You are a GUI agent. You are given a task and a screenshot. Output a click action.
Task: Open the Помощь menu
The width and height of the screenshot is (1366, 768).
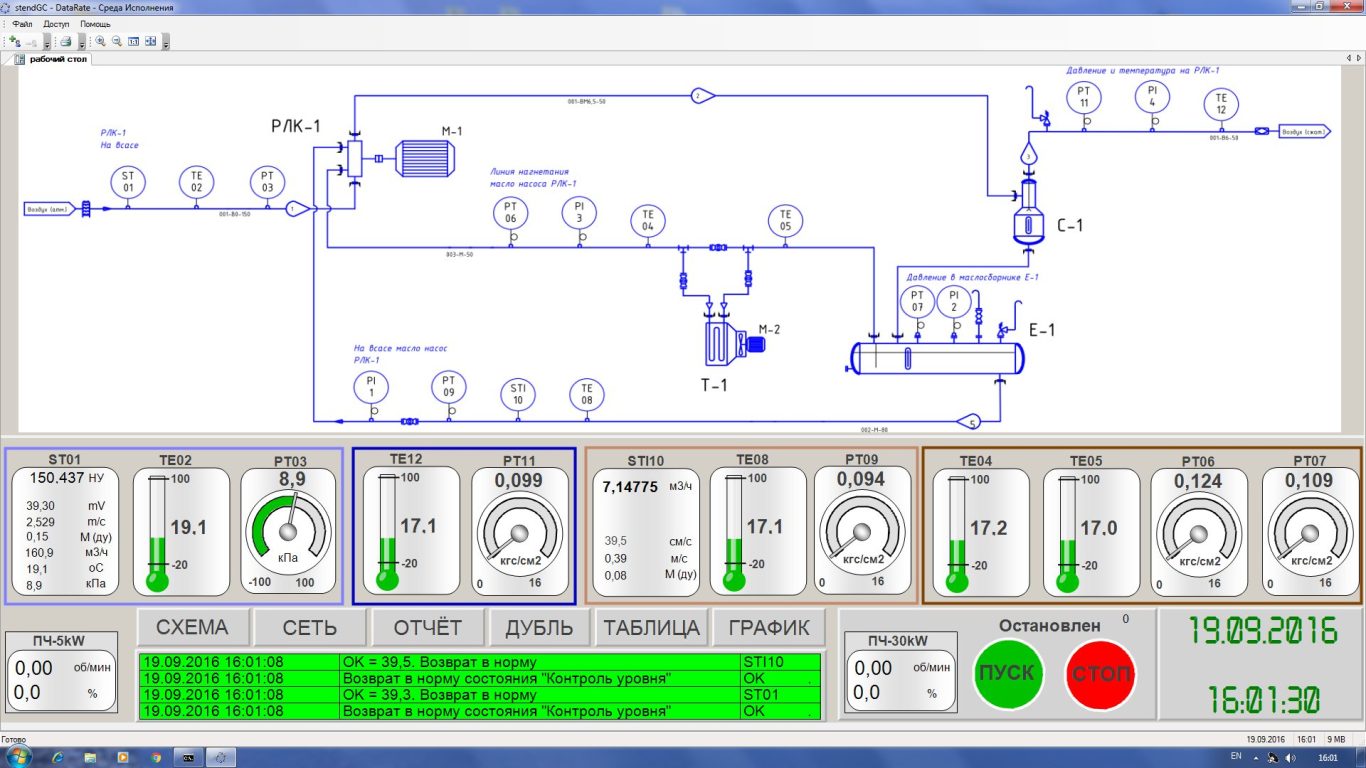95,23
